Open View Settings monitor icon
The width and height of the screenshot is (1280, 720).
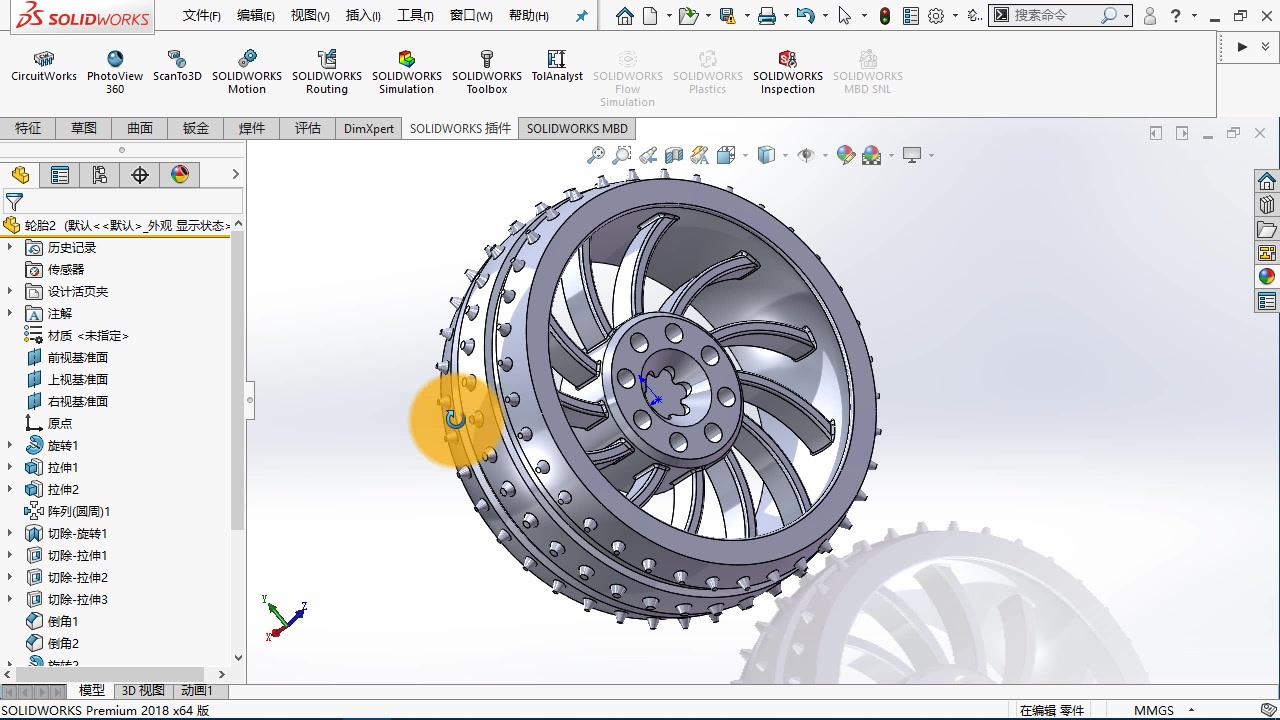coord(912,155)
